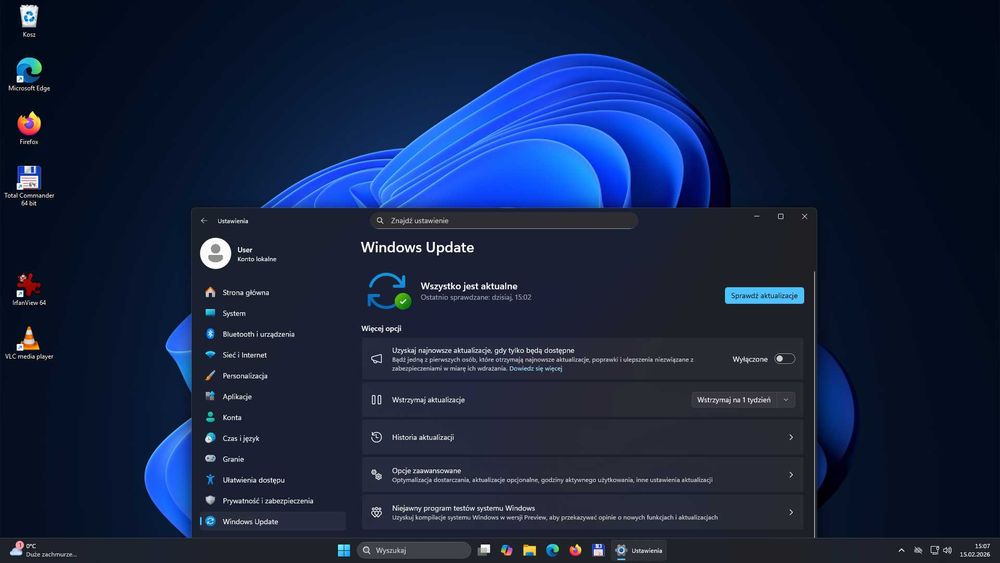This screenshot has height=563, width=1000.
Task: Go back using Settings back arrow
Action: 204,221
